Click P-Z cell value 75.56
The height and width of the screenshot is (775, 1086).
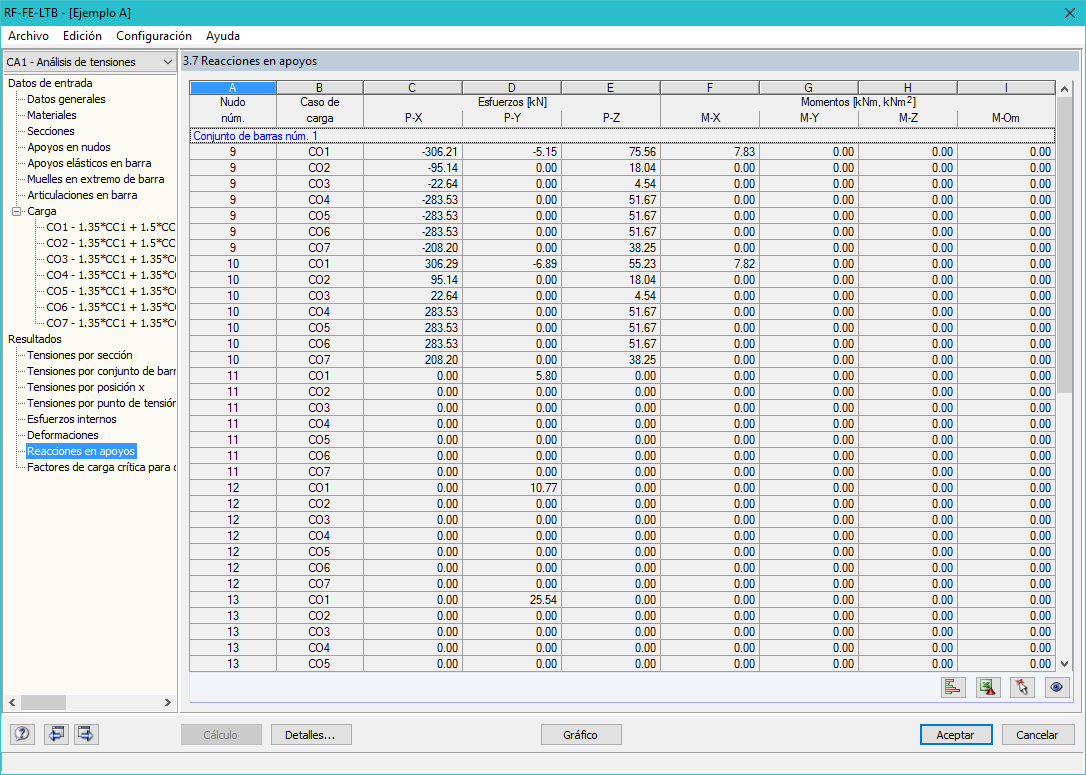pos(611,152)
